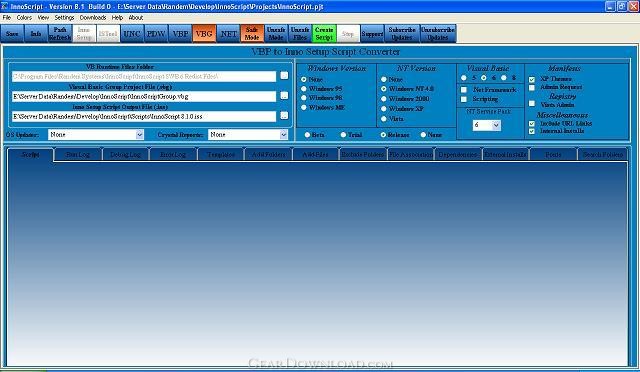This screenshot has height=372, width=640.
Task: Open the Crystal Reports dropdown
Action: click(x=284, y=134)
